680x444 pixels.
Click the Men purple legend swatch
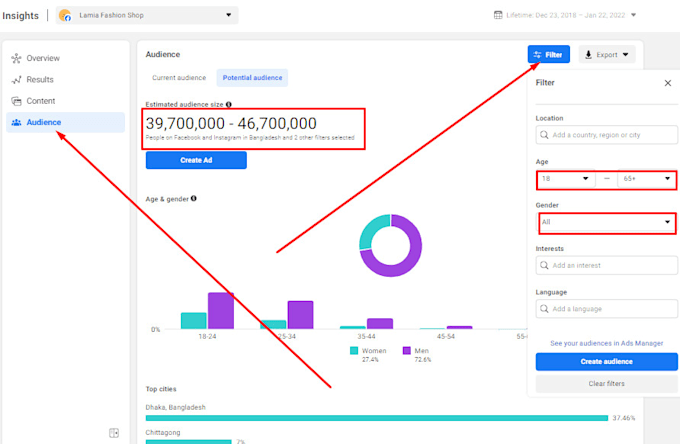(x=407, y=350)
